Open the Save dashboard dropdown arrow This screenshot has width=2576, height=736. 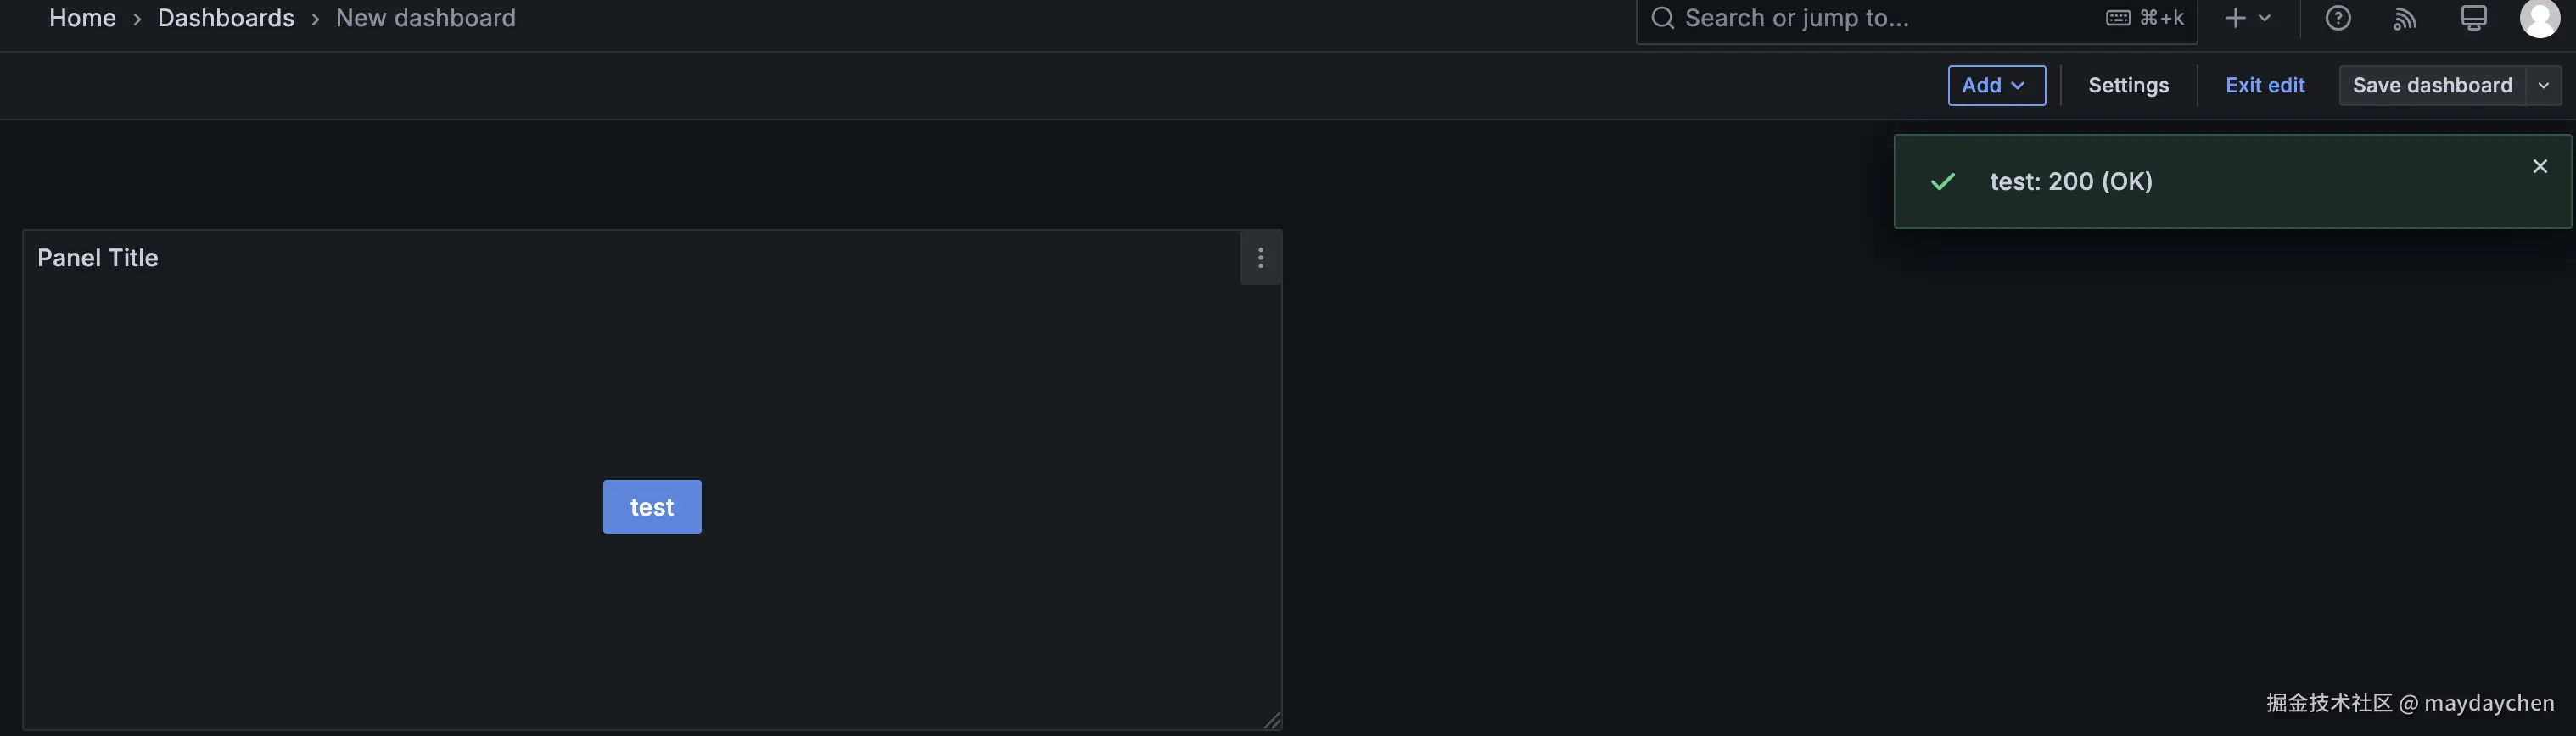[2544, 85]
